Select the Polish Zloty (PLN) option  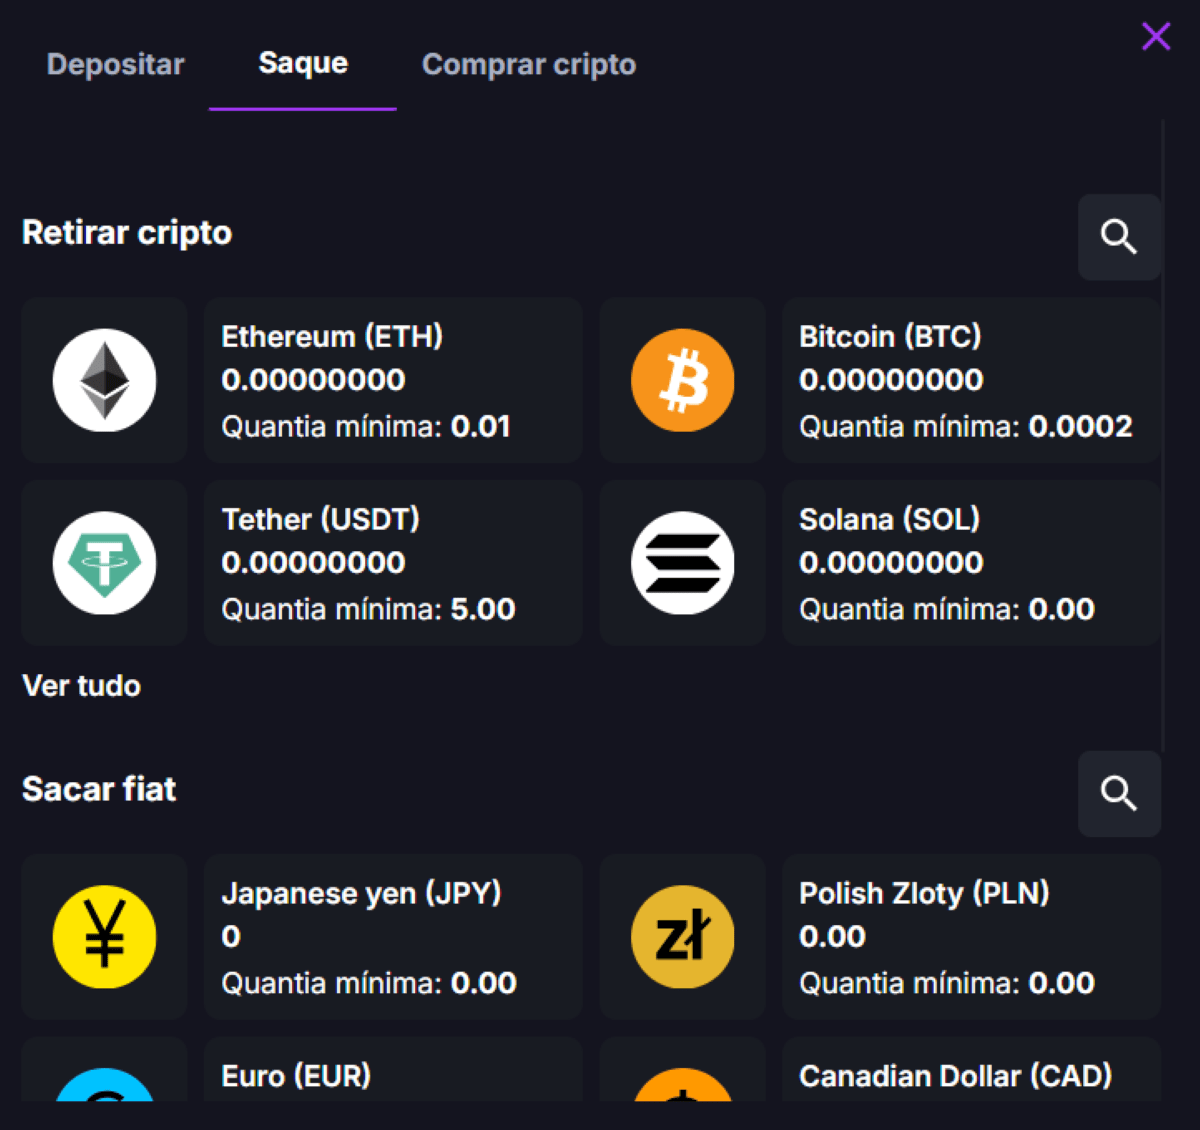[x=970, y=937]
